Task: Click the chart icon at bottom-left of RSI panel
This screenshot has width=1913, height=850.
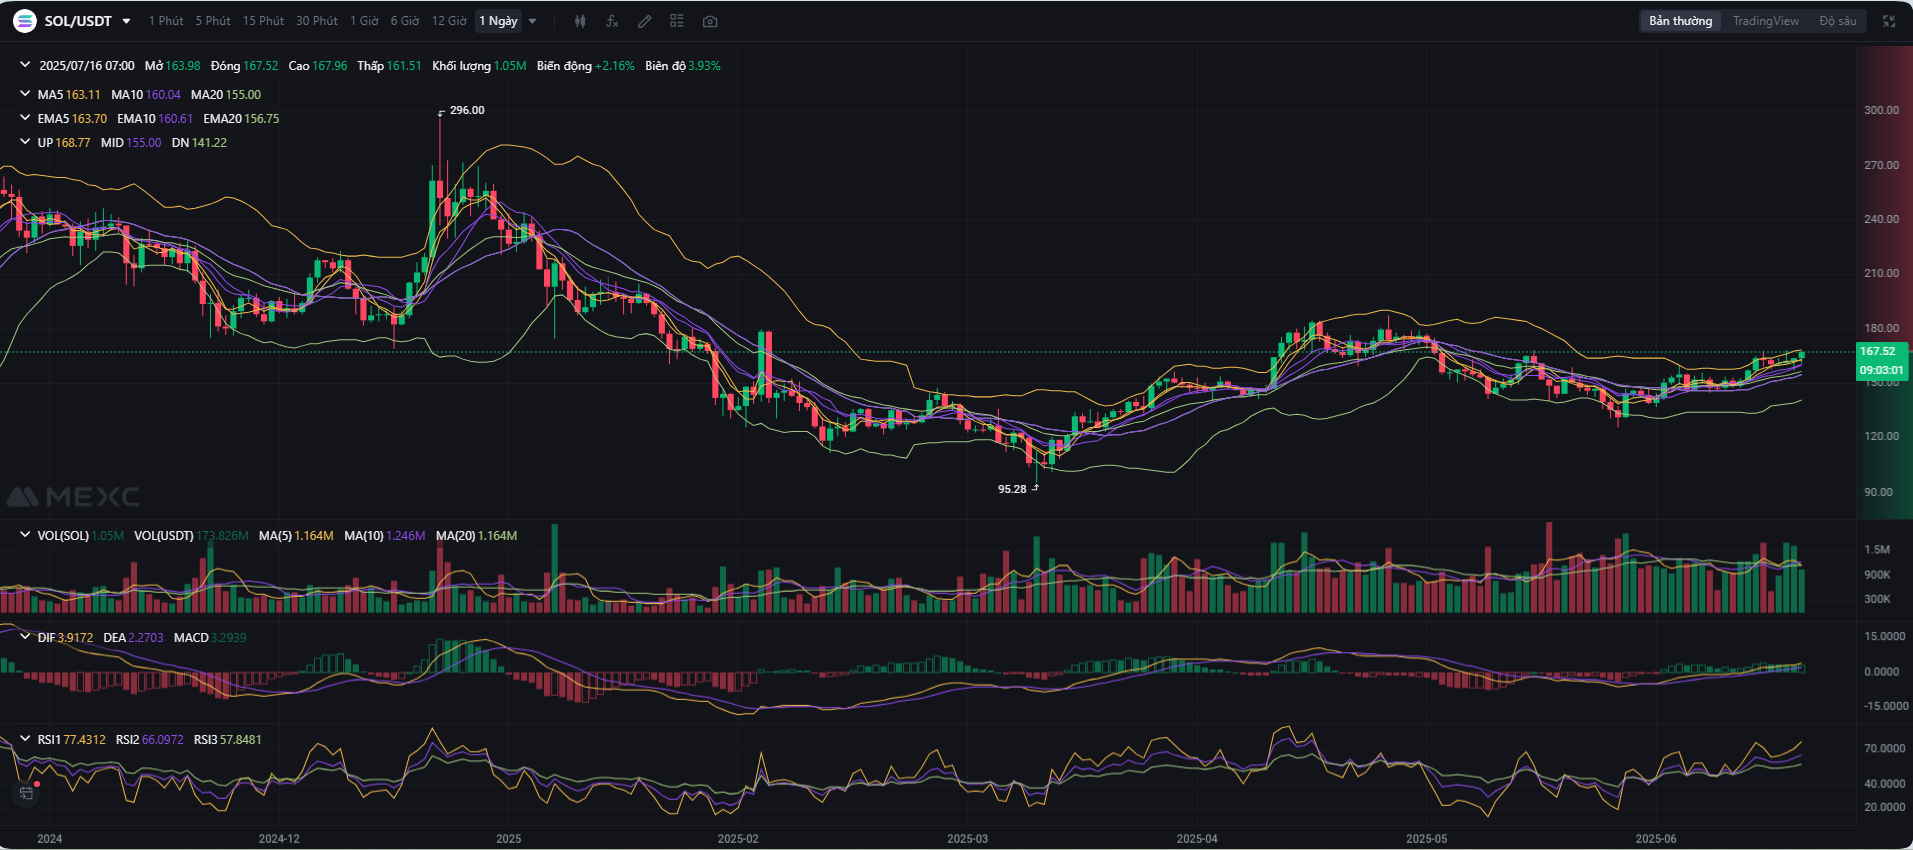Action: (x=27, y=793)
